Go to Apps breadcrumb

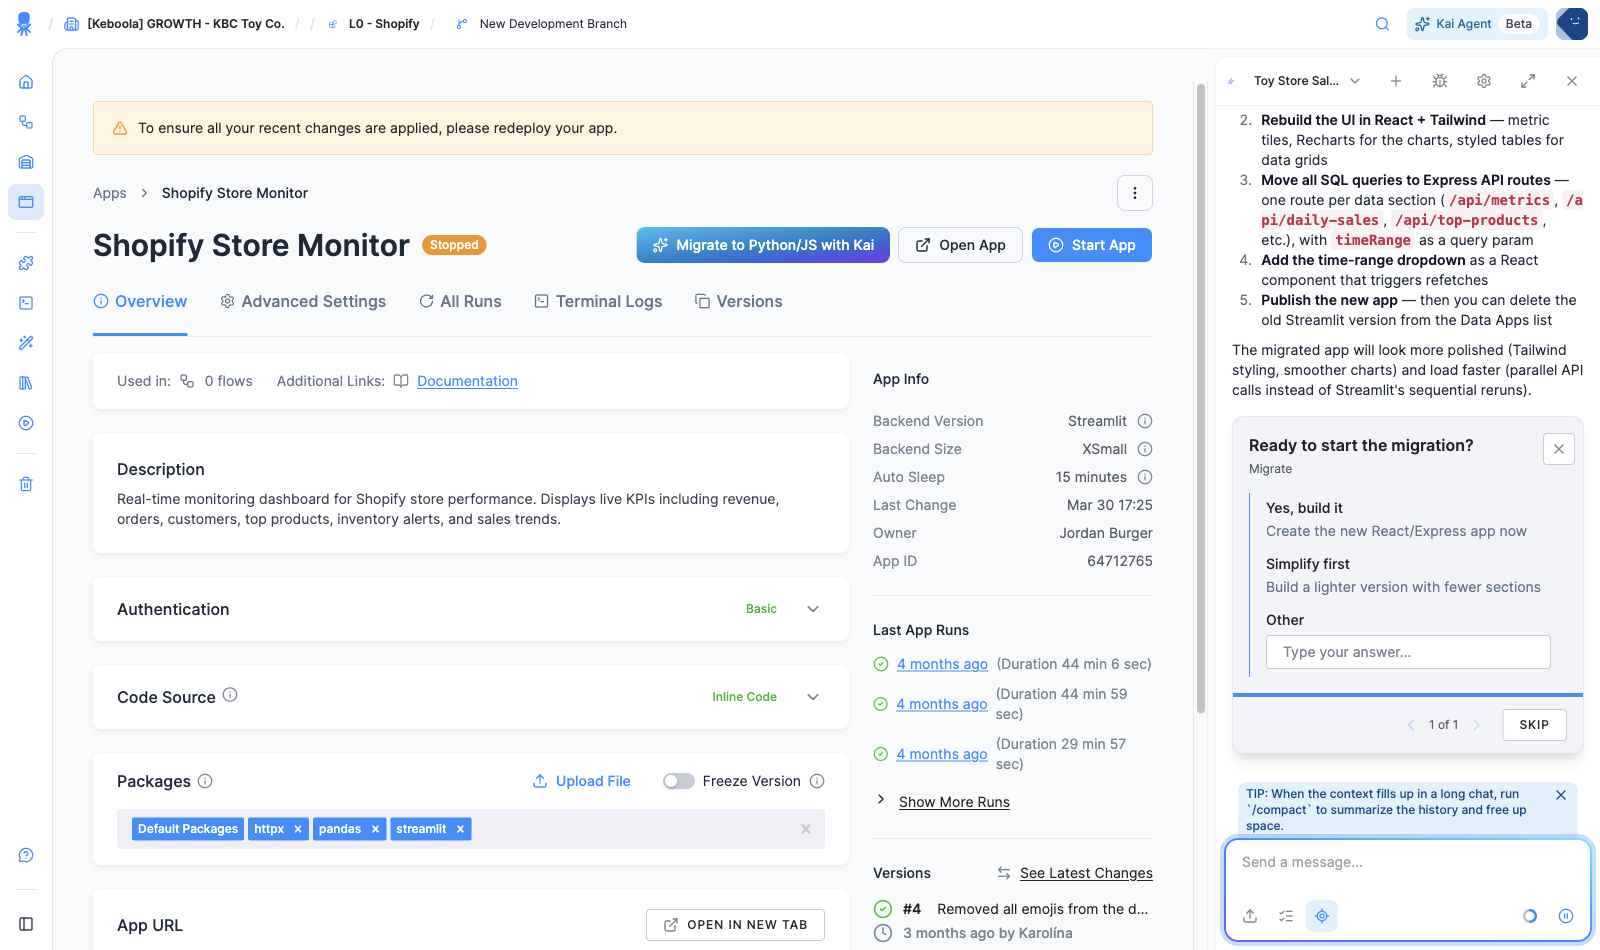click(110, 193)
